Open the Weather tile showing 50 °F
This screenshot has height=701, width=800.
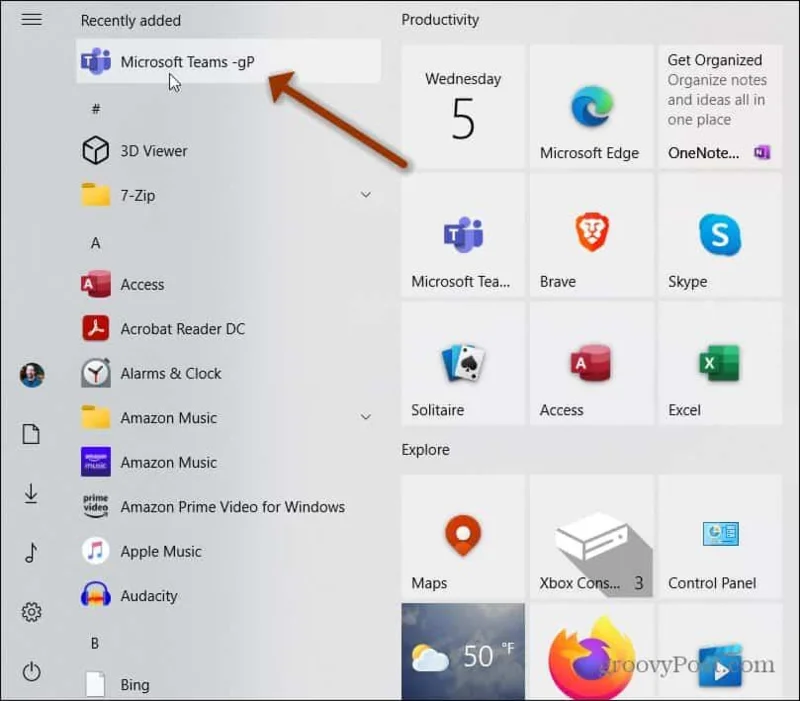click(463, 652)
